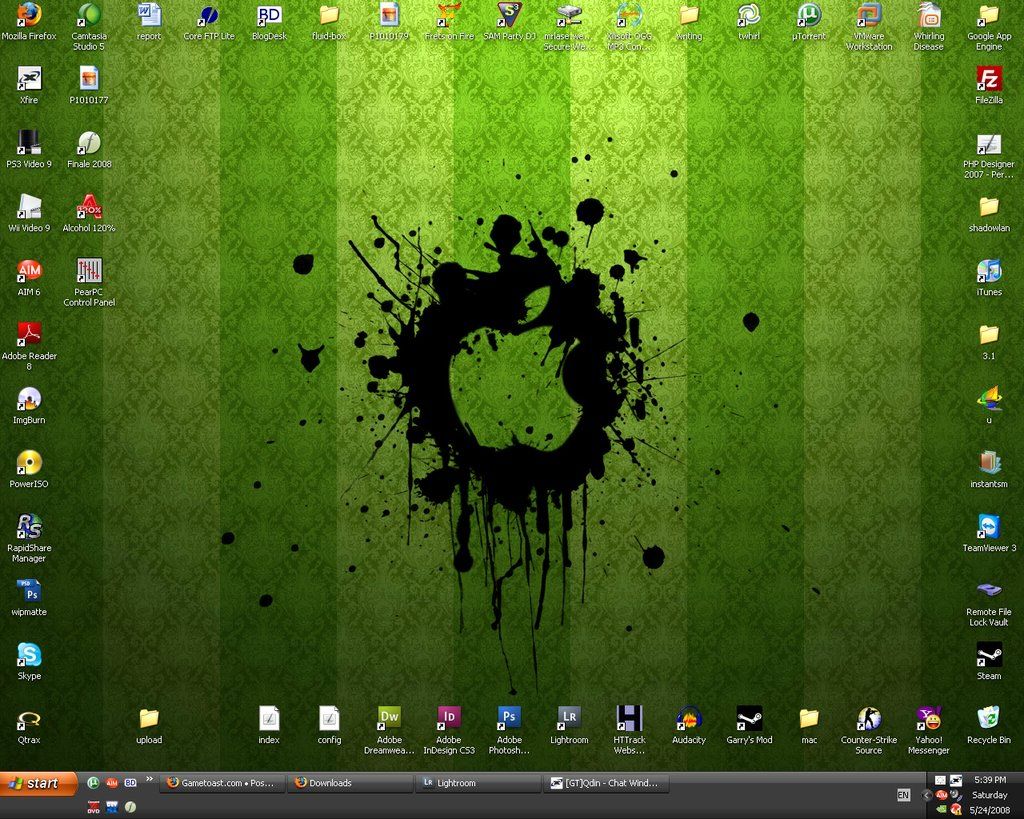1024x819 pixels.
Task: Launch Audacity from the desktop
Action: 689,725
